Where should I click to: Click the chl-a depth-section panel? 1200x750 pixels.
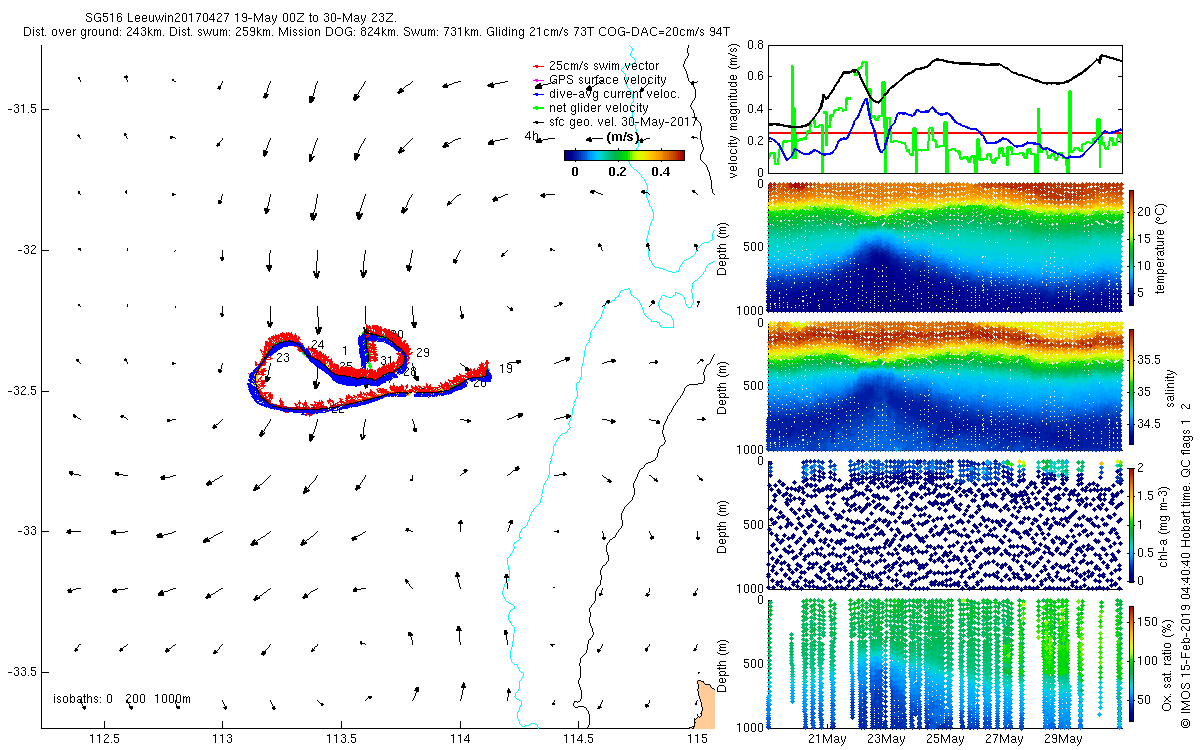pyautogui.click(x=945, y=525)
